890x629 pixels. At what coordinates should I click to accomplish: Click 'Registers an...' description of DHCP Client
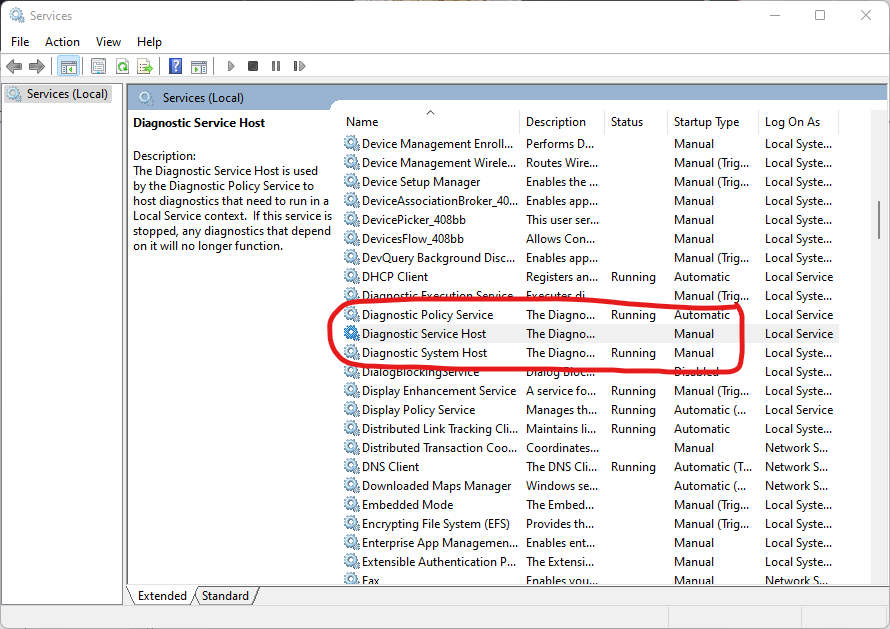562,277
